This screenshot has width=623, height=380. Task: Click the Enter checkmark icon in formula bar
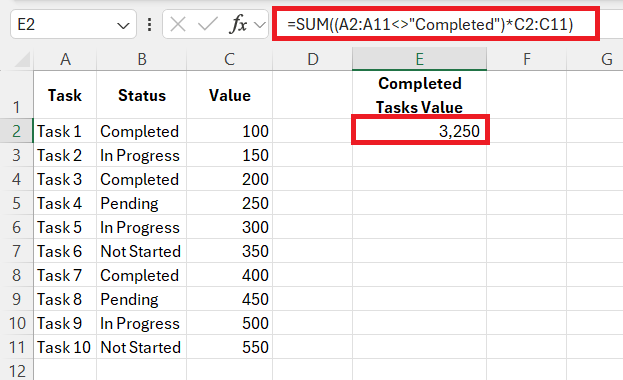pos(208,25)
